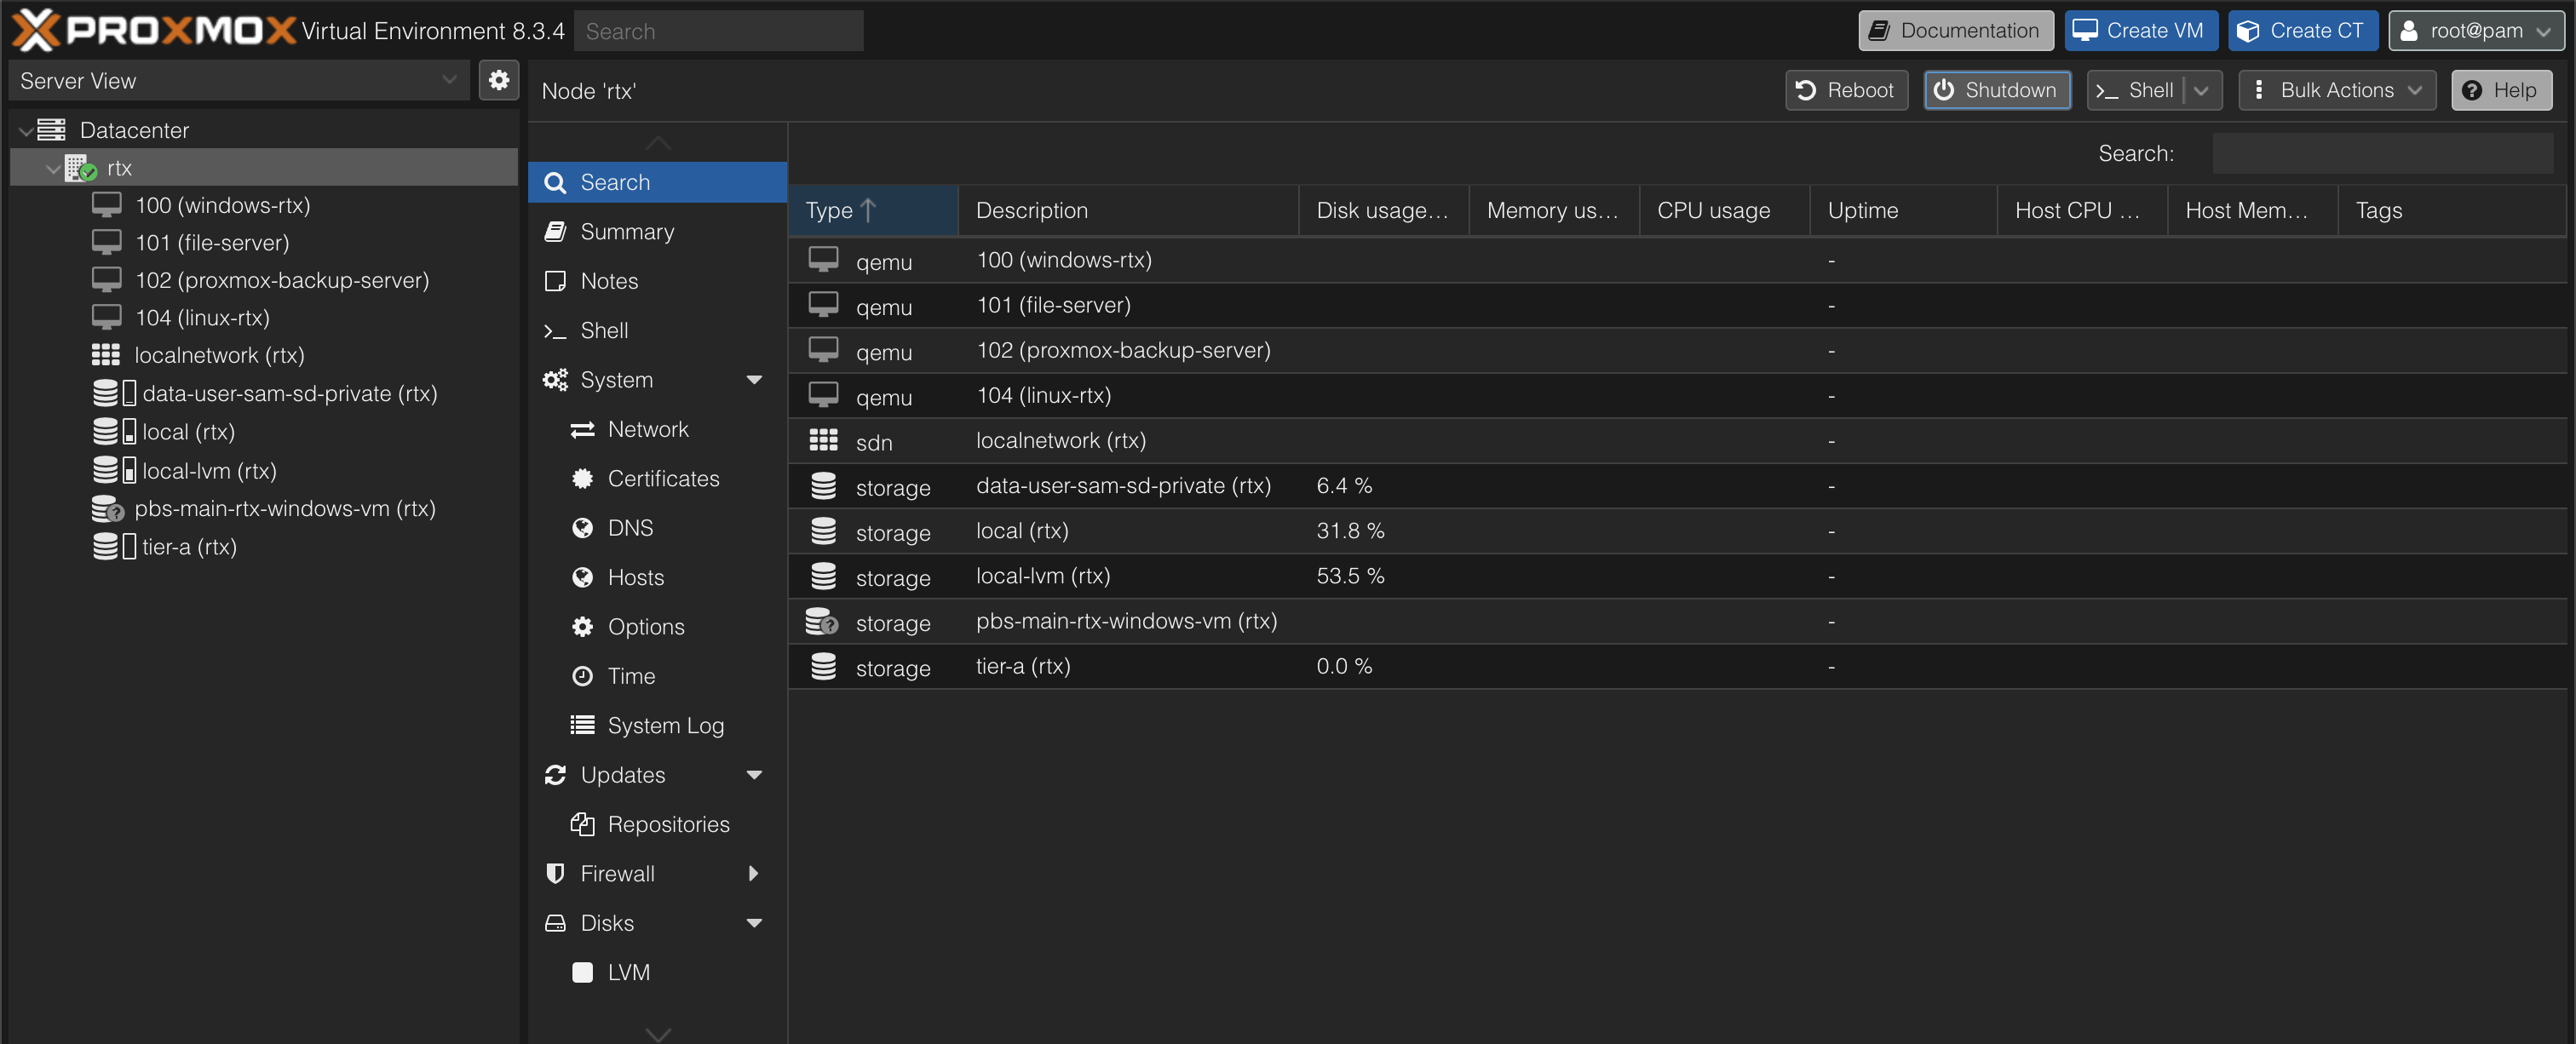Open the node Options page

coord(657,626)
